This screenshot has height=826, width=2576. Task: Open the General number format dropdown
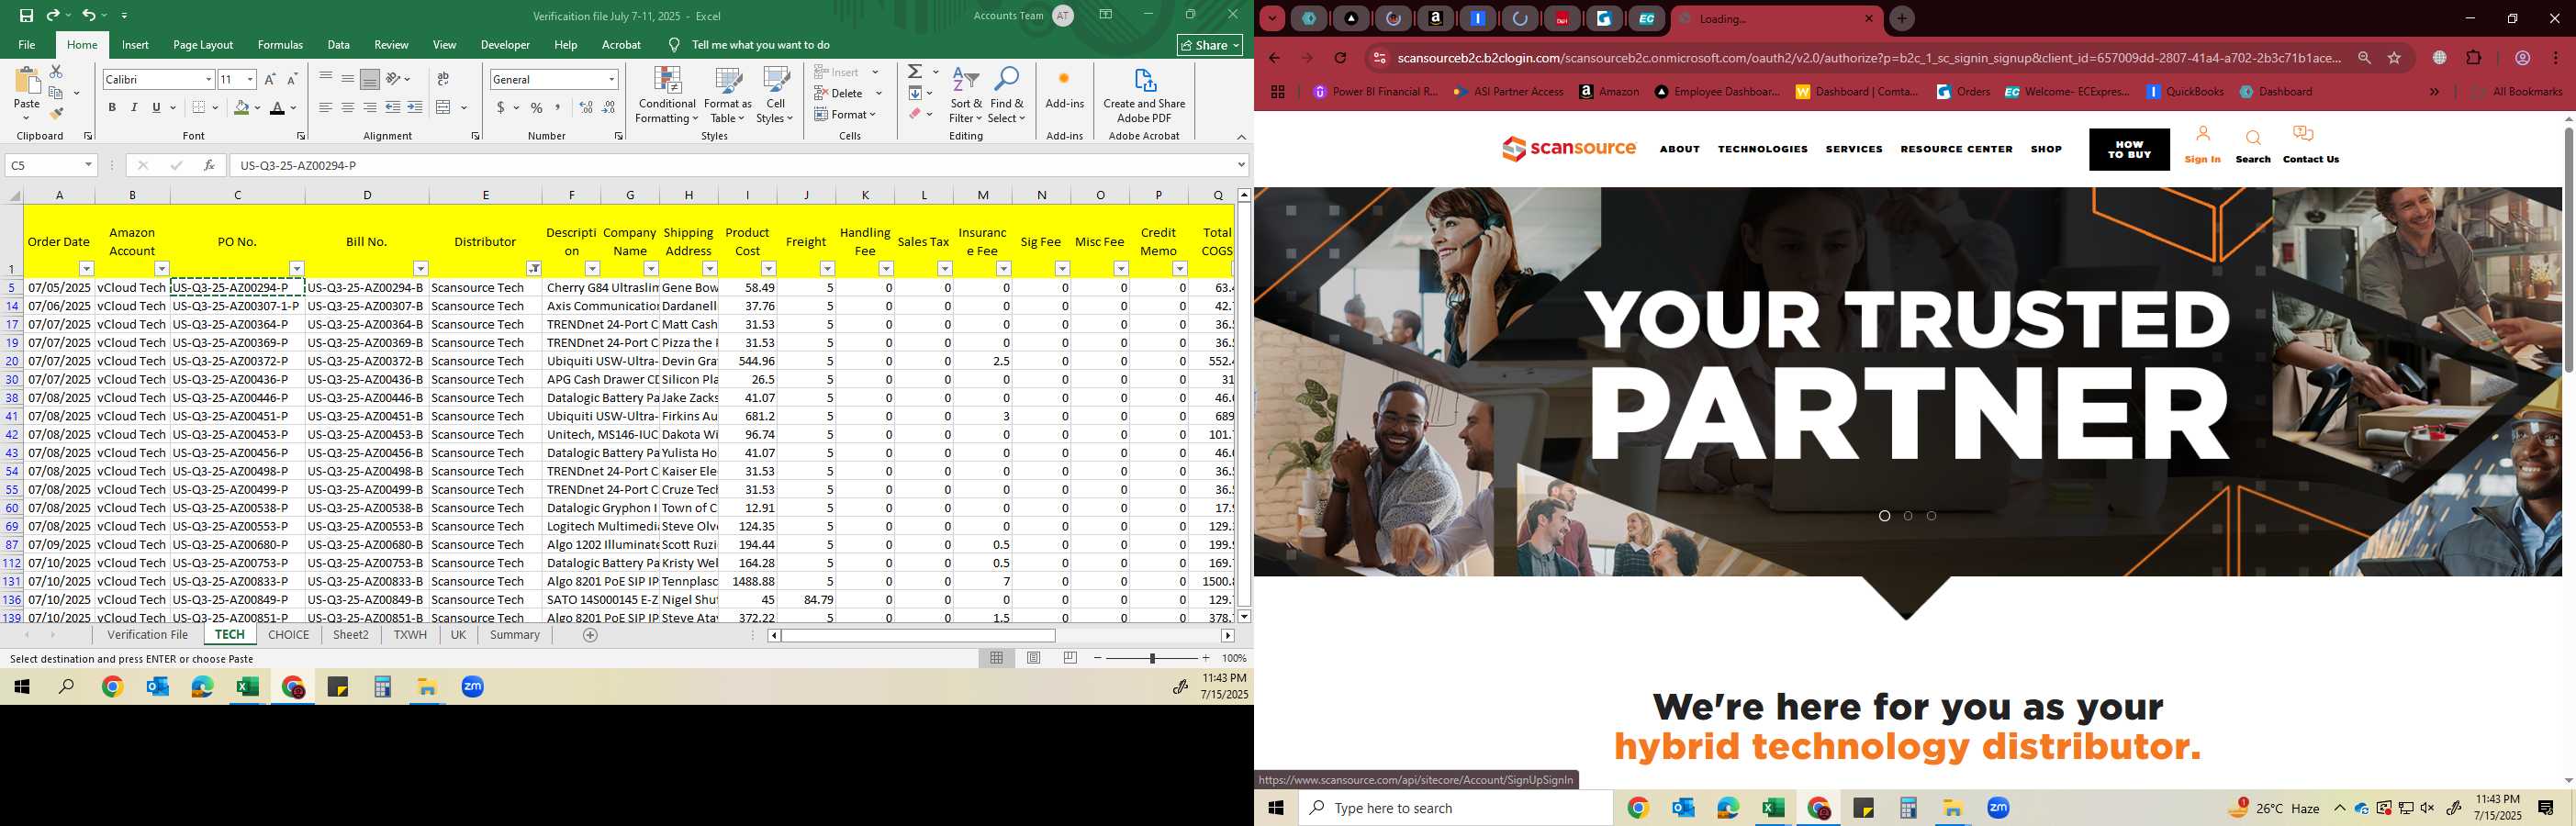pyautogui.click(x=612, y=79)
